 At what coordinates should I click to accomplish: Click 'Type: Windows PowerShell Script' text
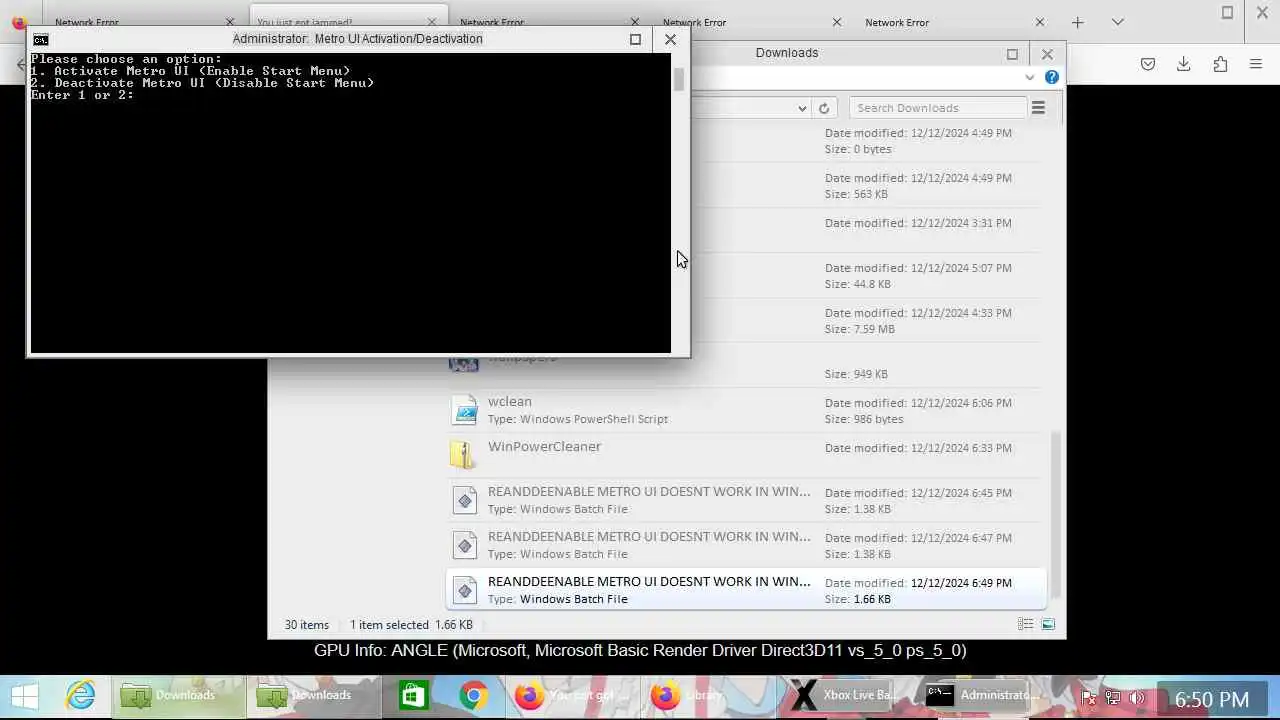[x=578, y=419]
